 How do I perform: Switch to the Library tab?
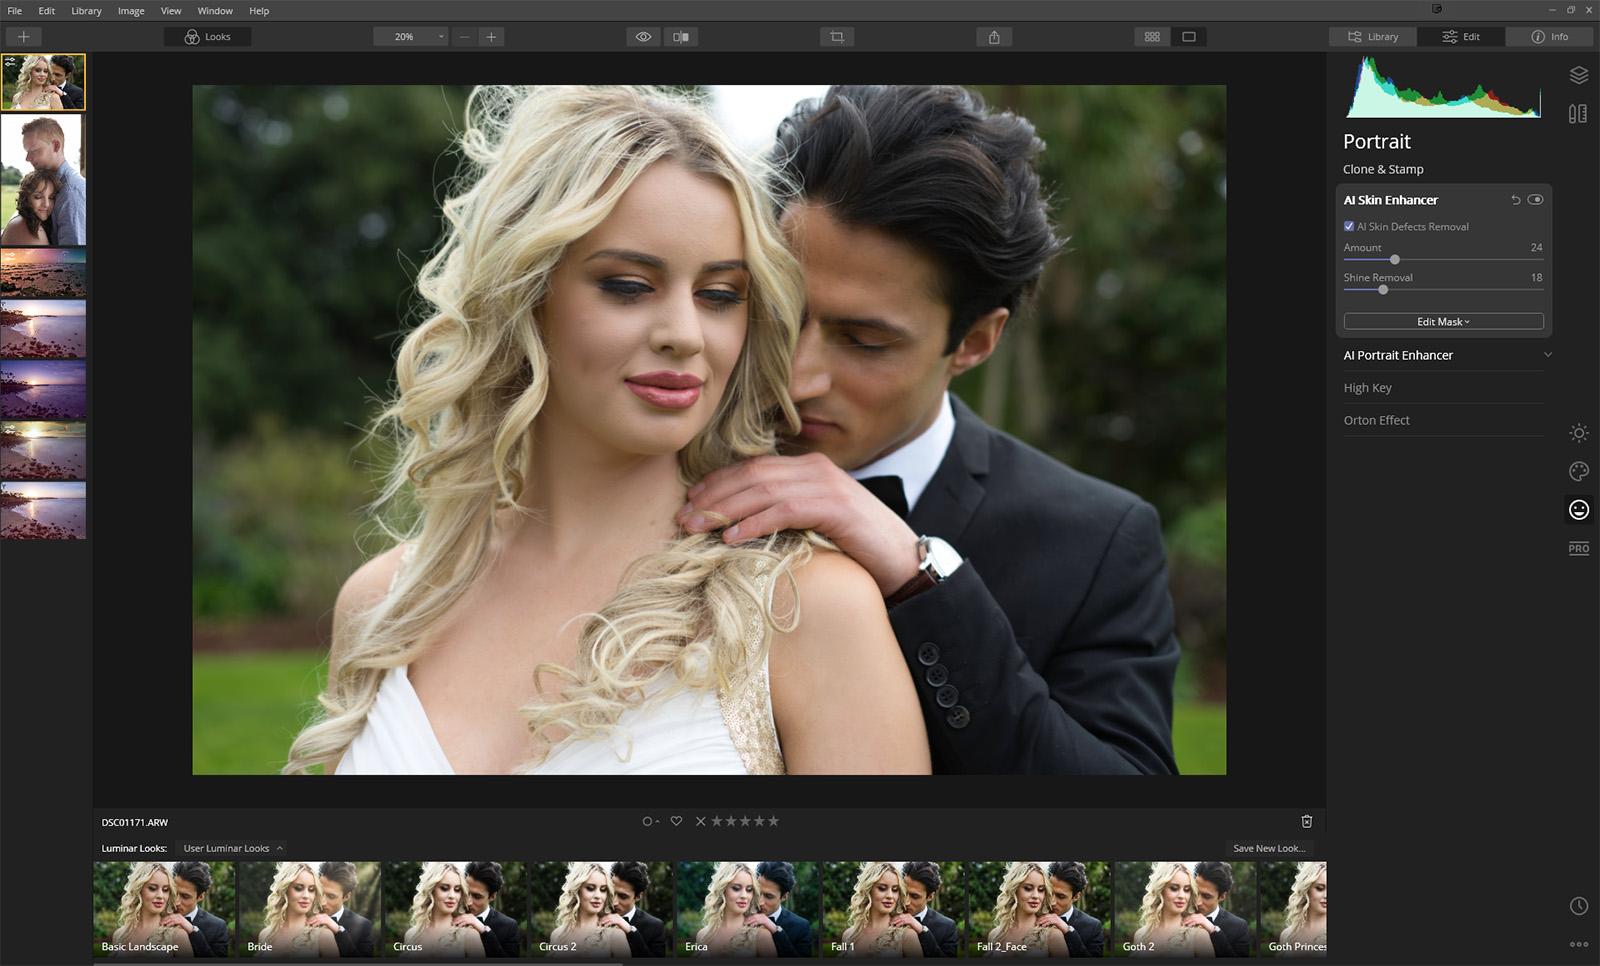tap(1373, 37)
